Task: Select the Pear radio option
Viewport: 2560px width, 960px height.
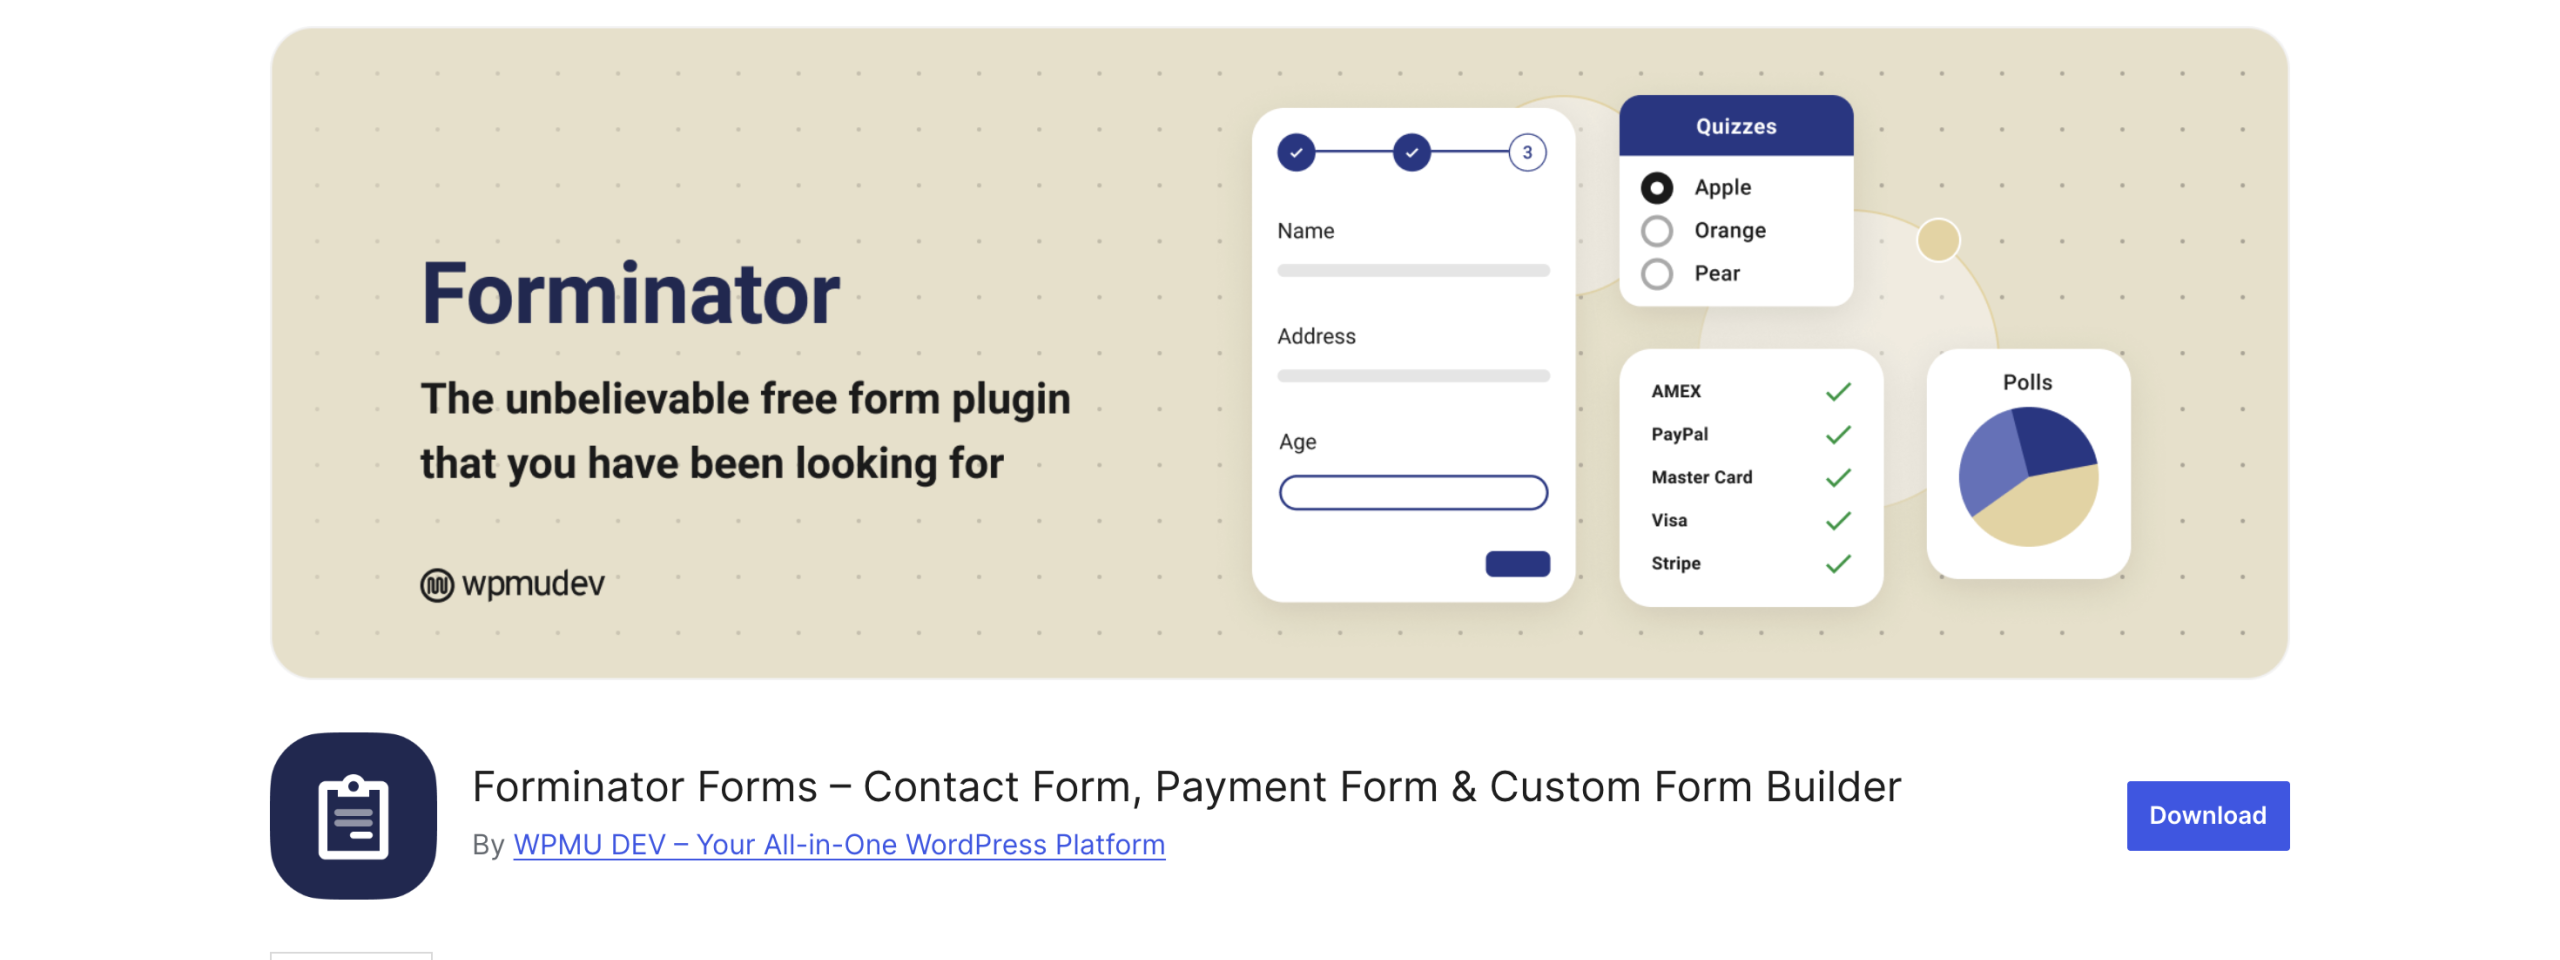Action: coord(1656,274)
